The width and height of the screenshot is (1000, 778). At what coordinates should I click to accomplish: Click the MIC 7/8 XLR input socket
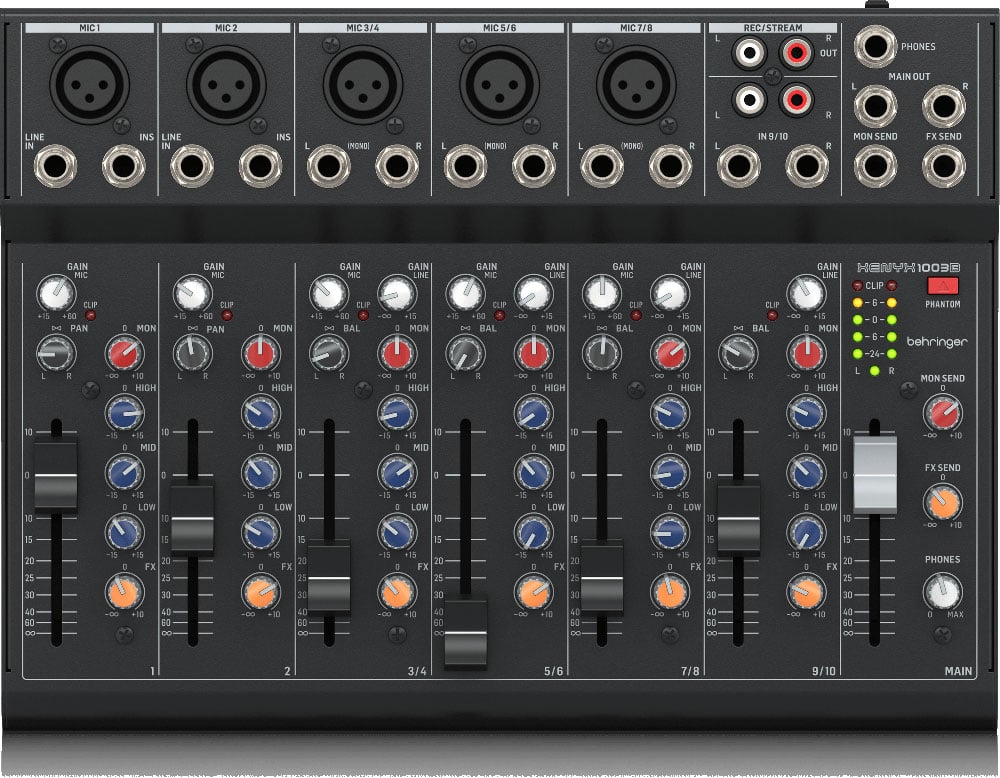tap(636, 84)
